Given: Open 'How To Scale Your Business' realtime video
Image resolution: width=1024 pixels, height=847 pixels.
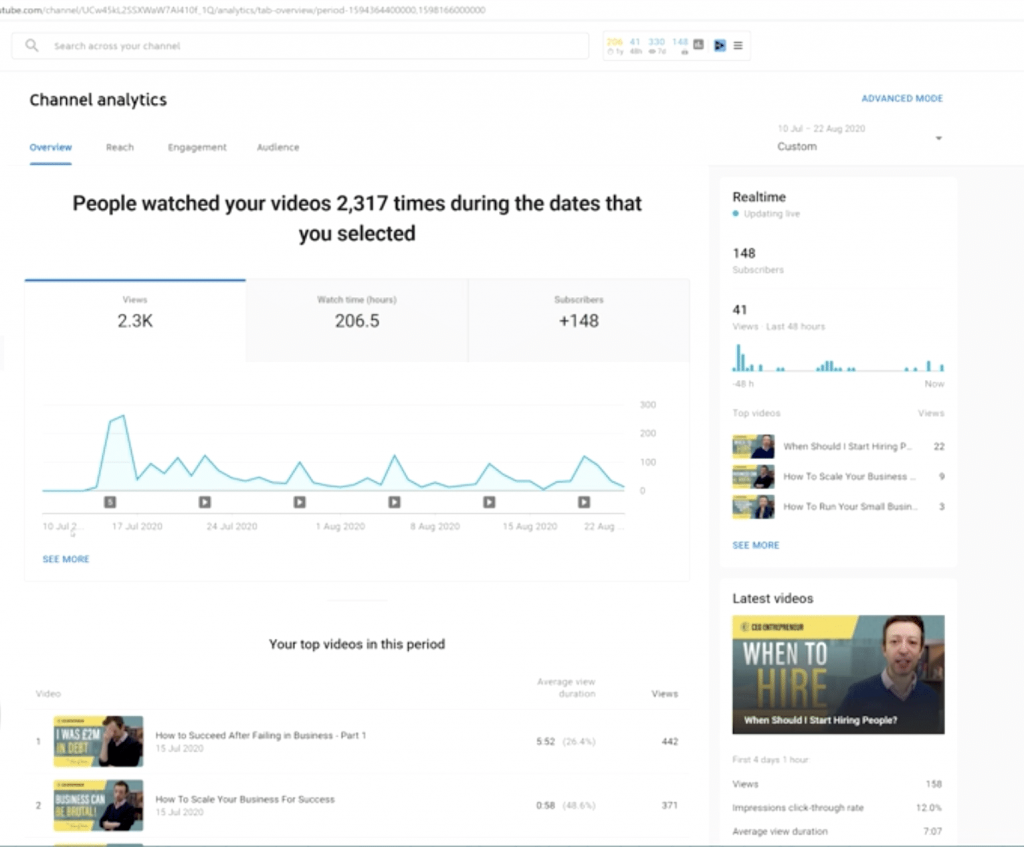Looking at the screenshot, I should click(x=849, y=477).
